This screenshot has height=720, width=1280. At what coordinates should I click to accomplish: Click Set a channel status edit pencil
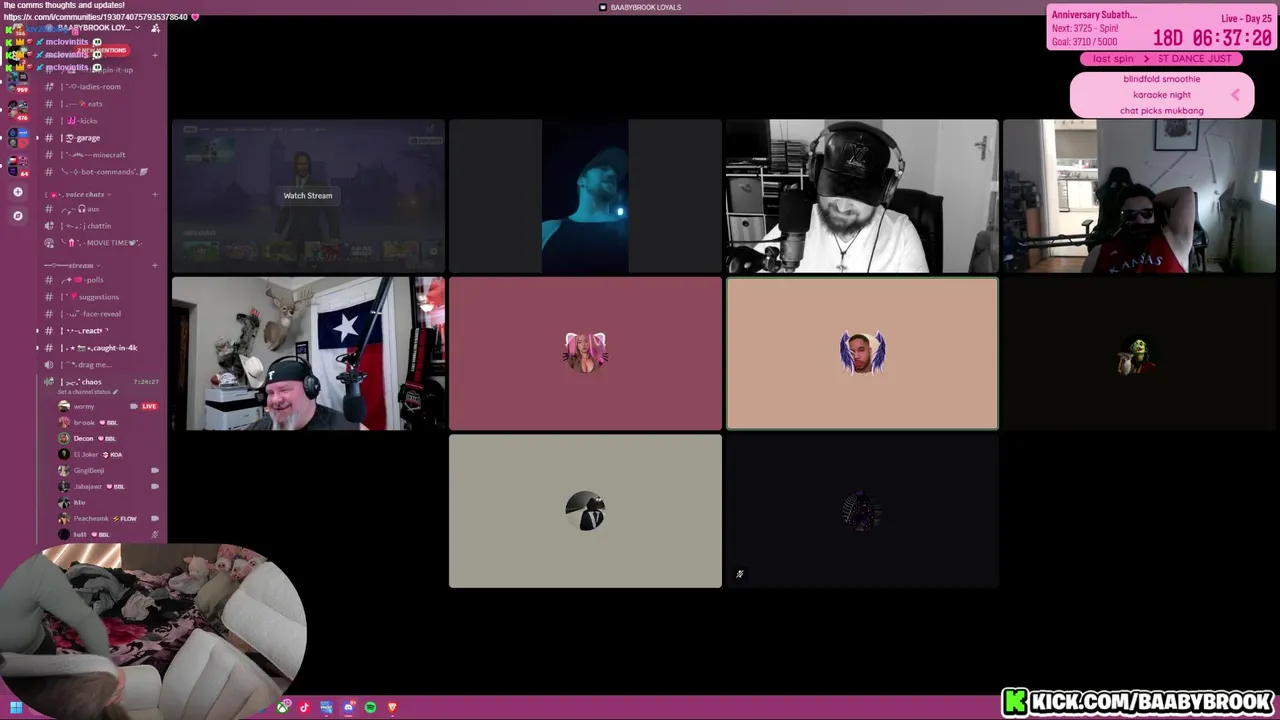pyautogui.click(x=115, y=392)
